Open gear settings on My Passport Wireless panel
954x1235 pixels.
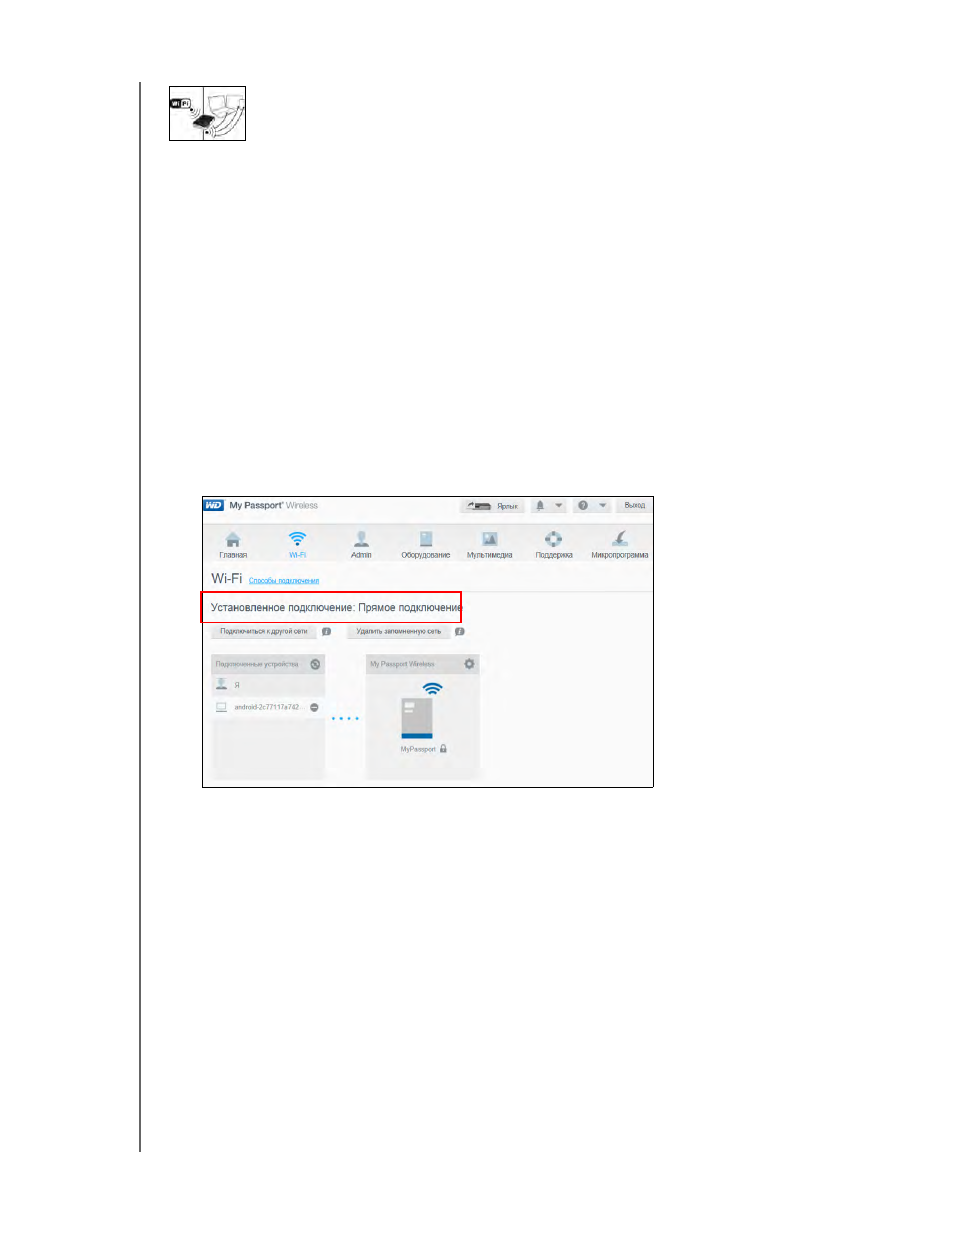coord(469,665)
